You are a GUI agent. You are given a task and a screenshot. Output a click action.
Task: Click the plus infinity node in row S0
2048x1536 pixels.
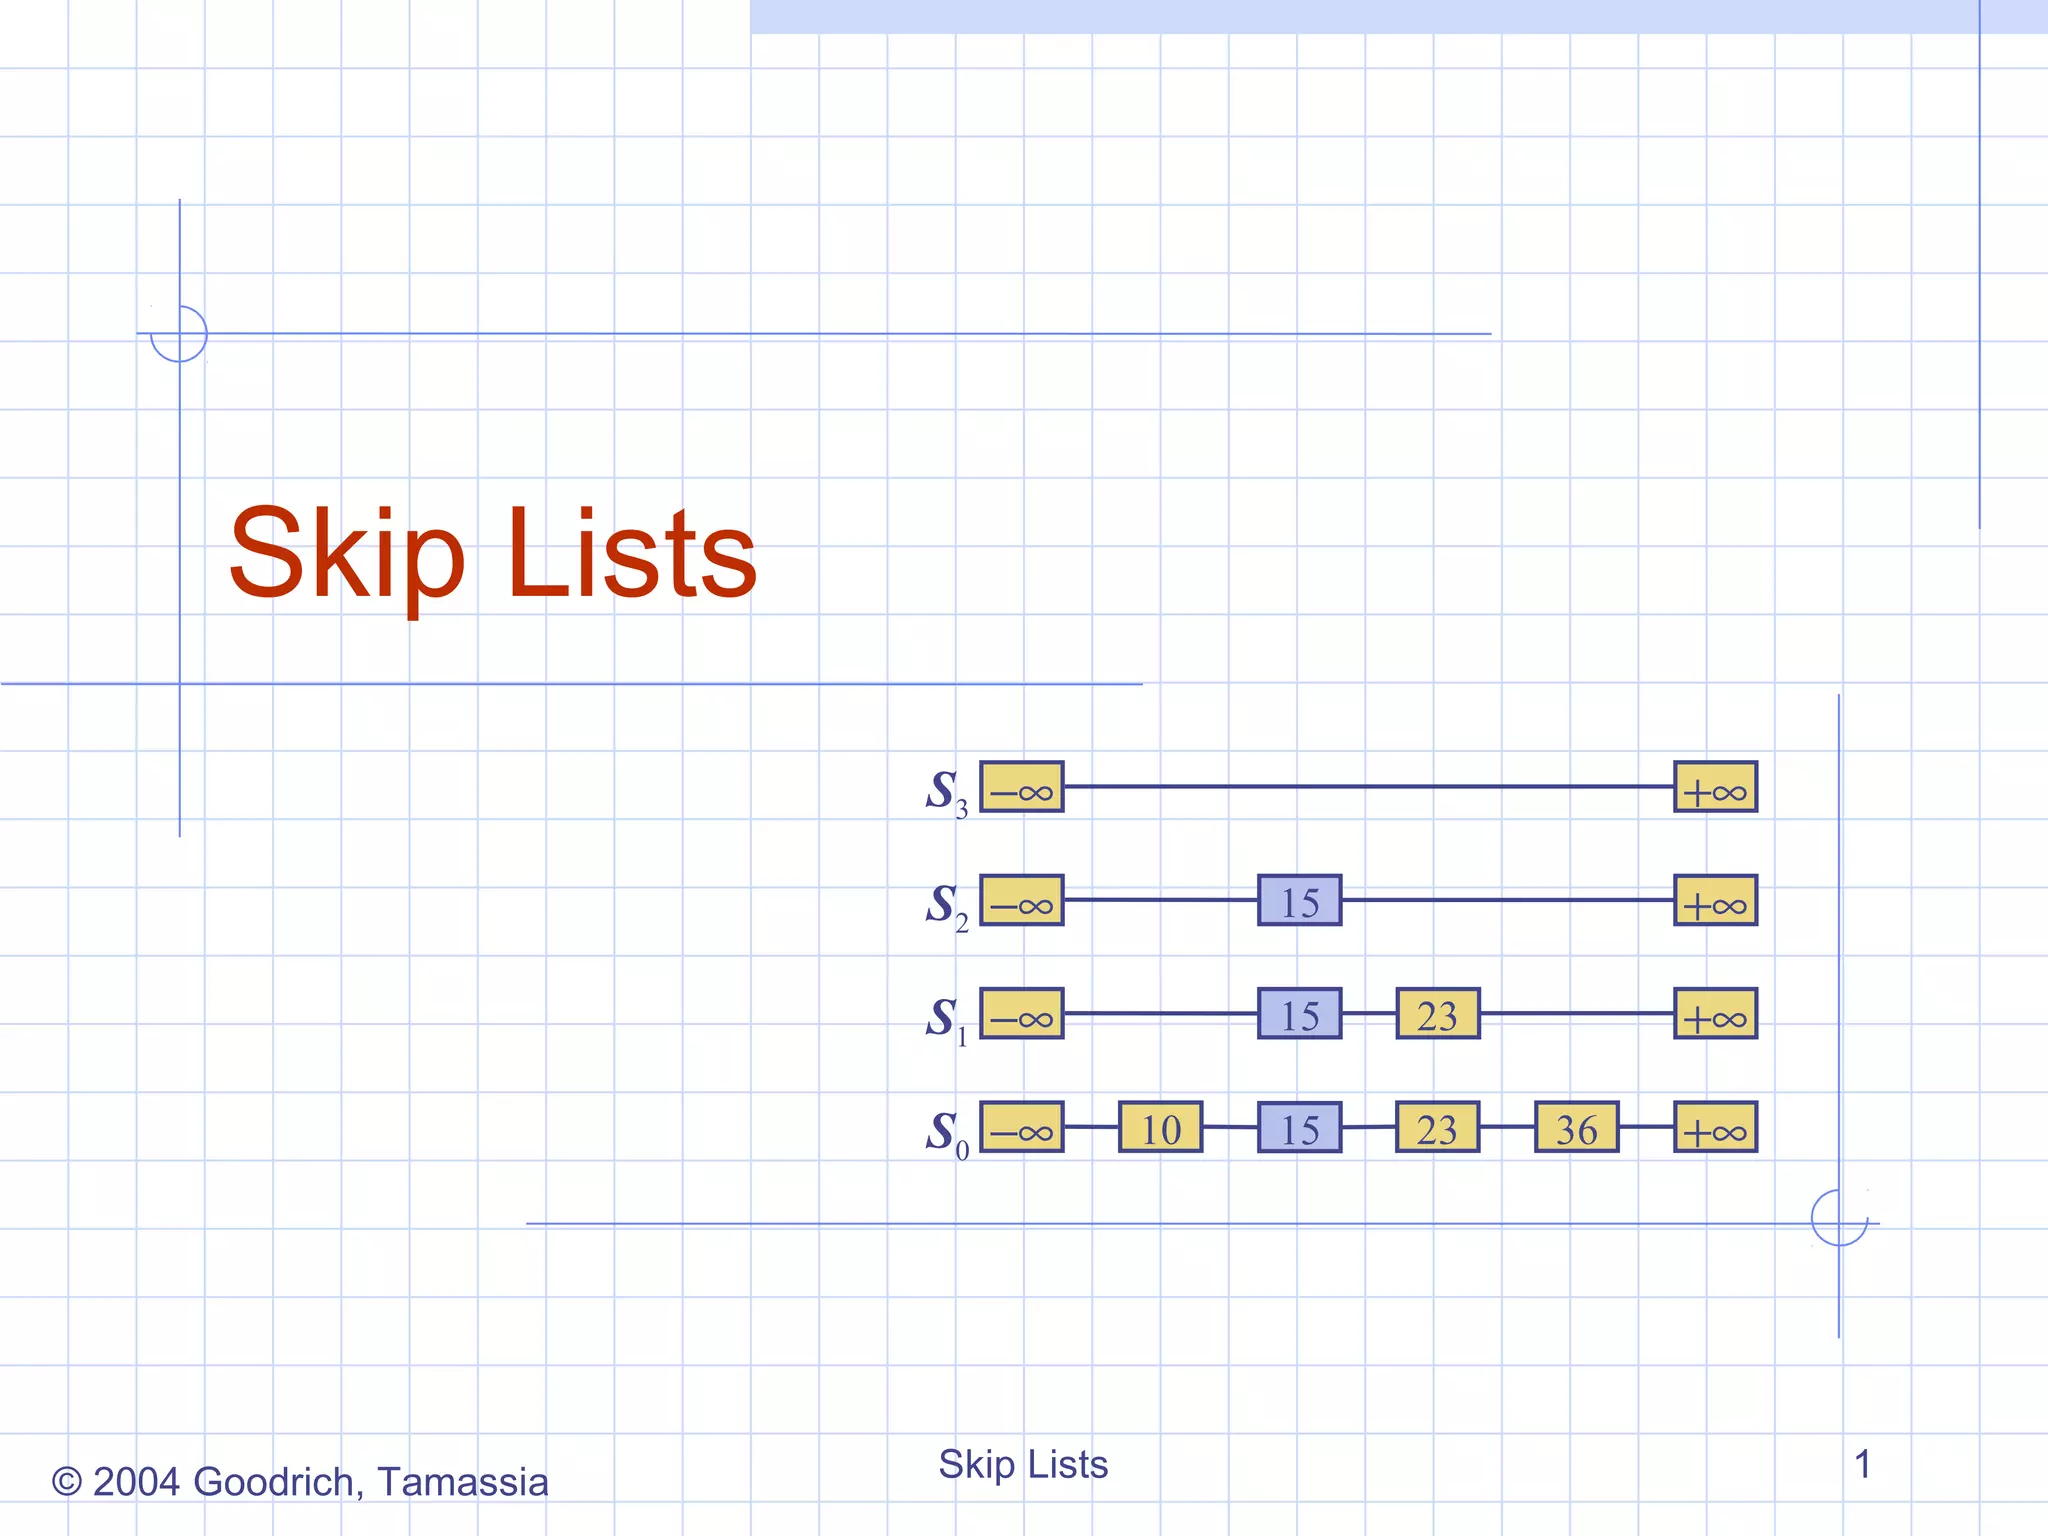coord(1715,1128)
